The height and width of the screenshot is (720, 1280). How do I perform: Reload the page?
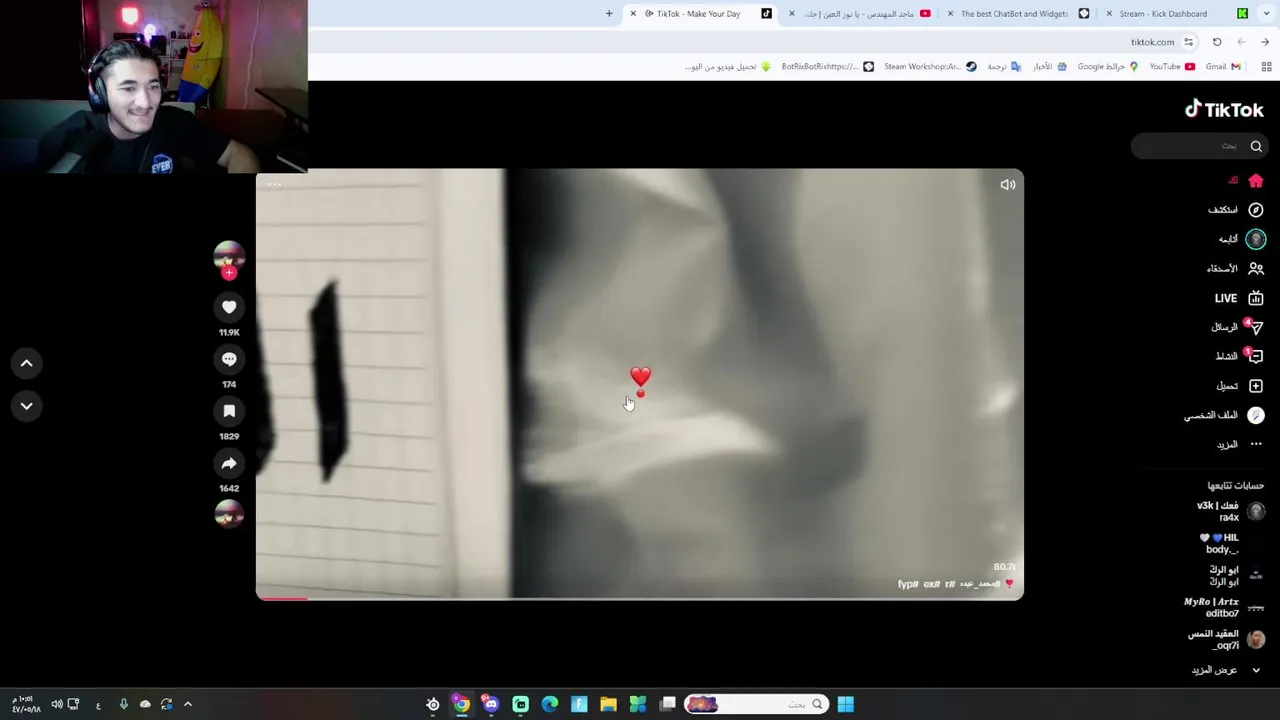1217,42
